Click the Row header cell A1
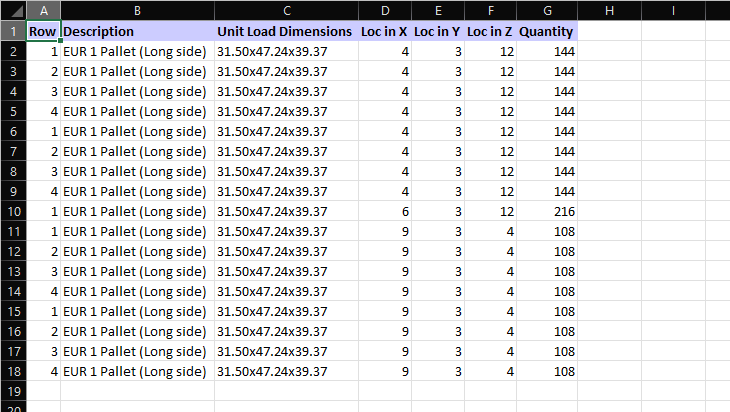730x412 pixels. coord(43,31)
